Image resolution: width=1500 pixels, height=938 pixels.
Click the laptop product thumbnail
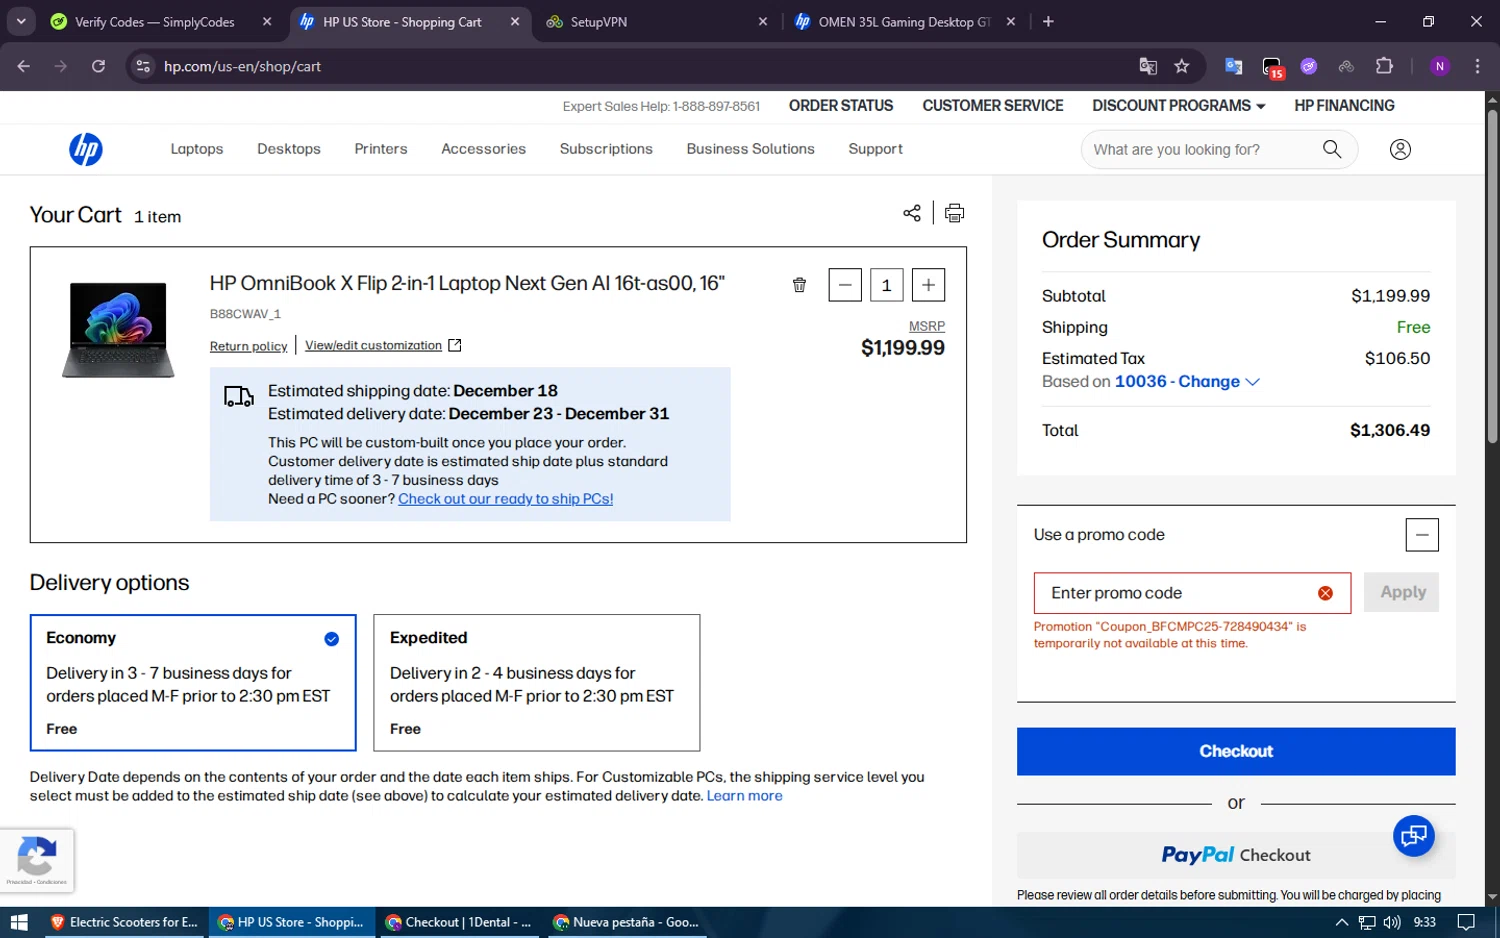click(118, 330)
